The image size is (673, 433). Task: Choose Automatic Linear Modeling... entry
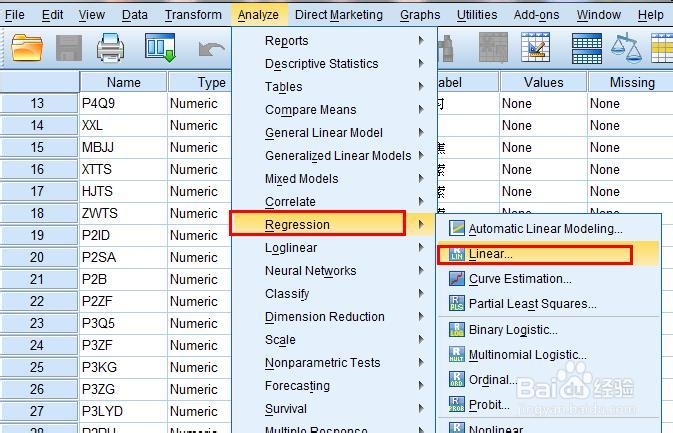point(545,229)
